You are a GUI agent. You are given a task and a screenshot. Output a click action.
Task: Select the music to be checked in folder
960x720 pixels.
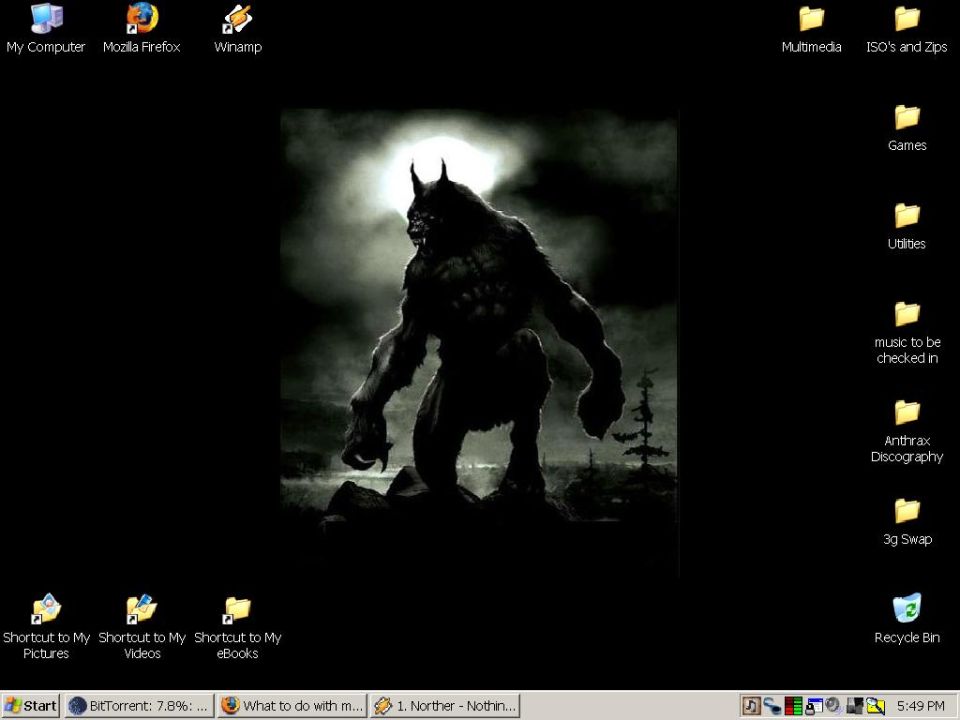pos(907,332)
